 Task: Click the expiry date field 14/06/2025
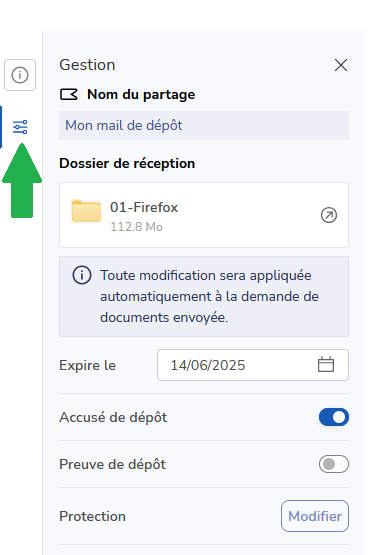(x=253, y=365)
